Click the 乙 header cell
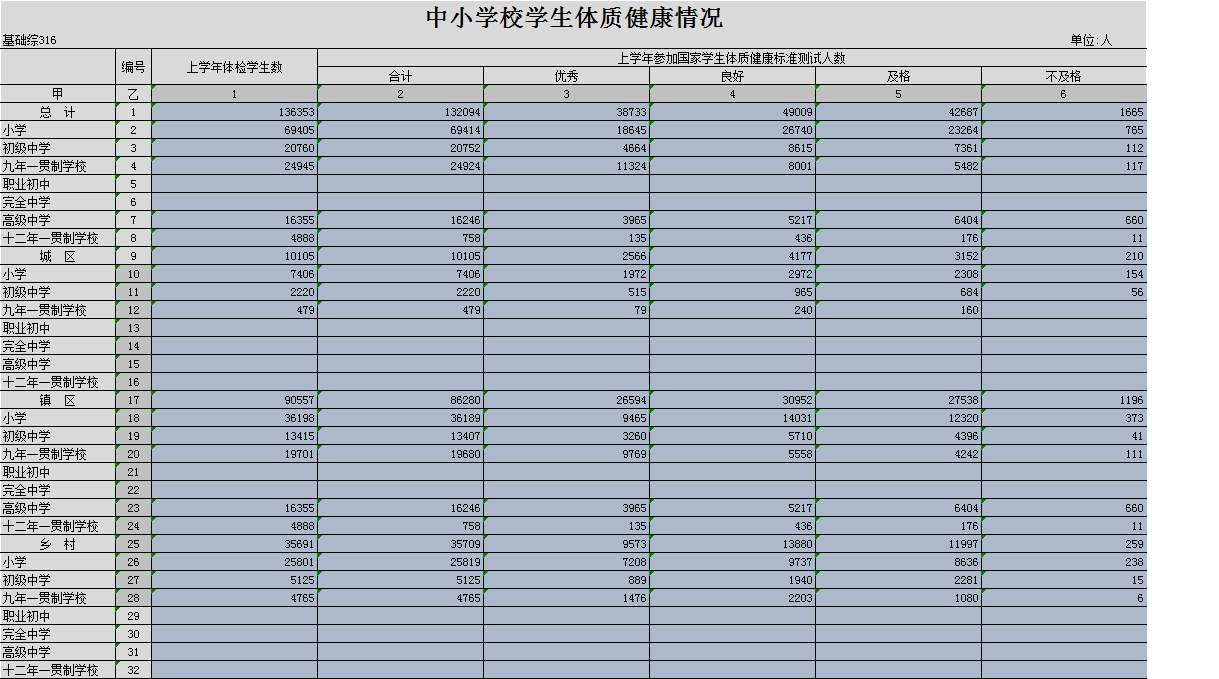 [134, 94]
